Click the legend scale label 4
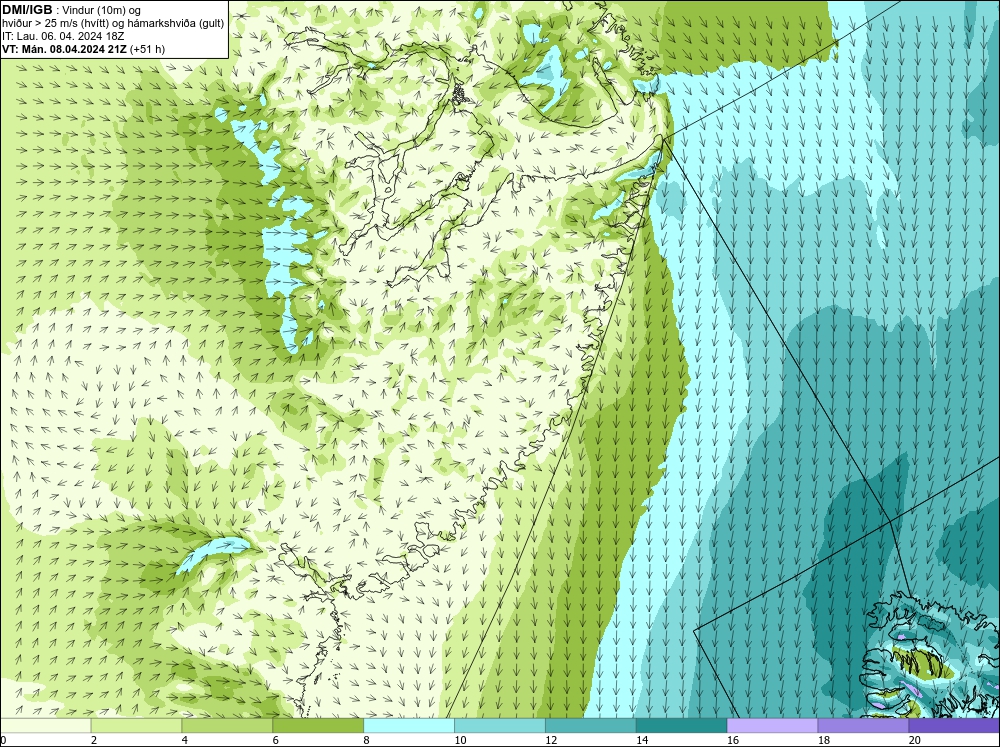 pyautogui.click(x=185, y=740)
